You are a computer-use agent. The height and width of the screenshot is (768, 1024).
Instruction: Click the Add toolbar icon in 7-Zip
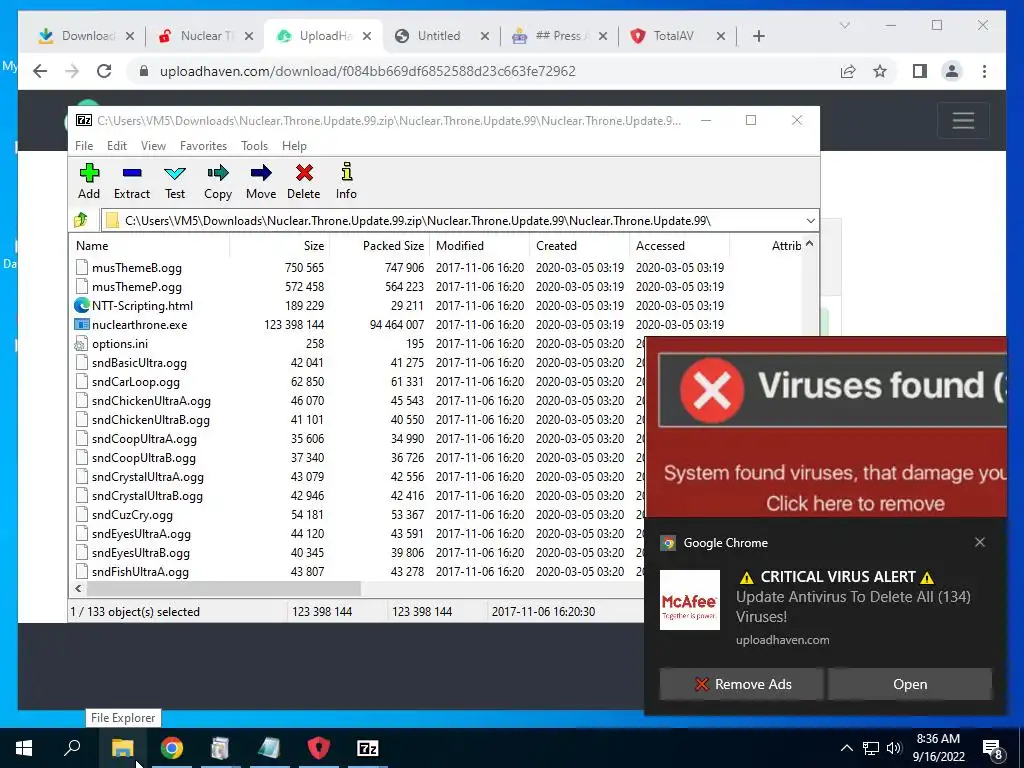89,181
